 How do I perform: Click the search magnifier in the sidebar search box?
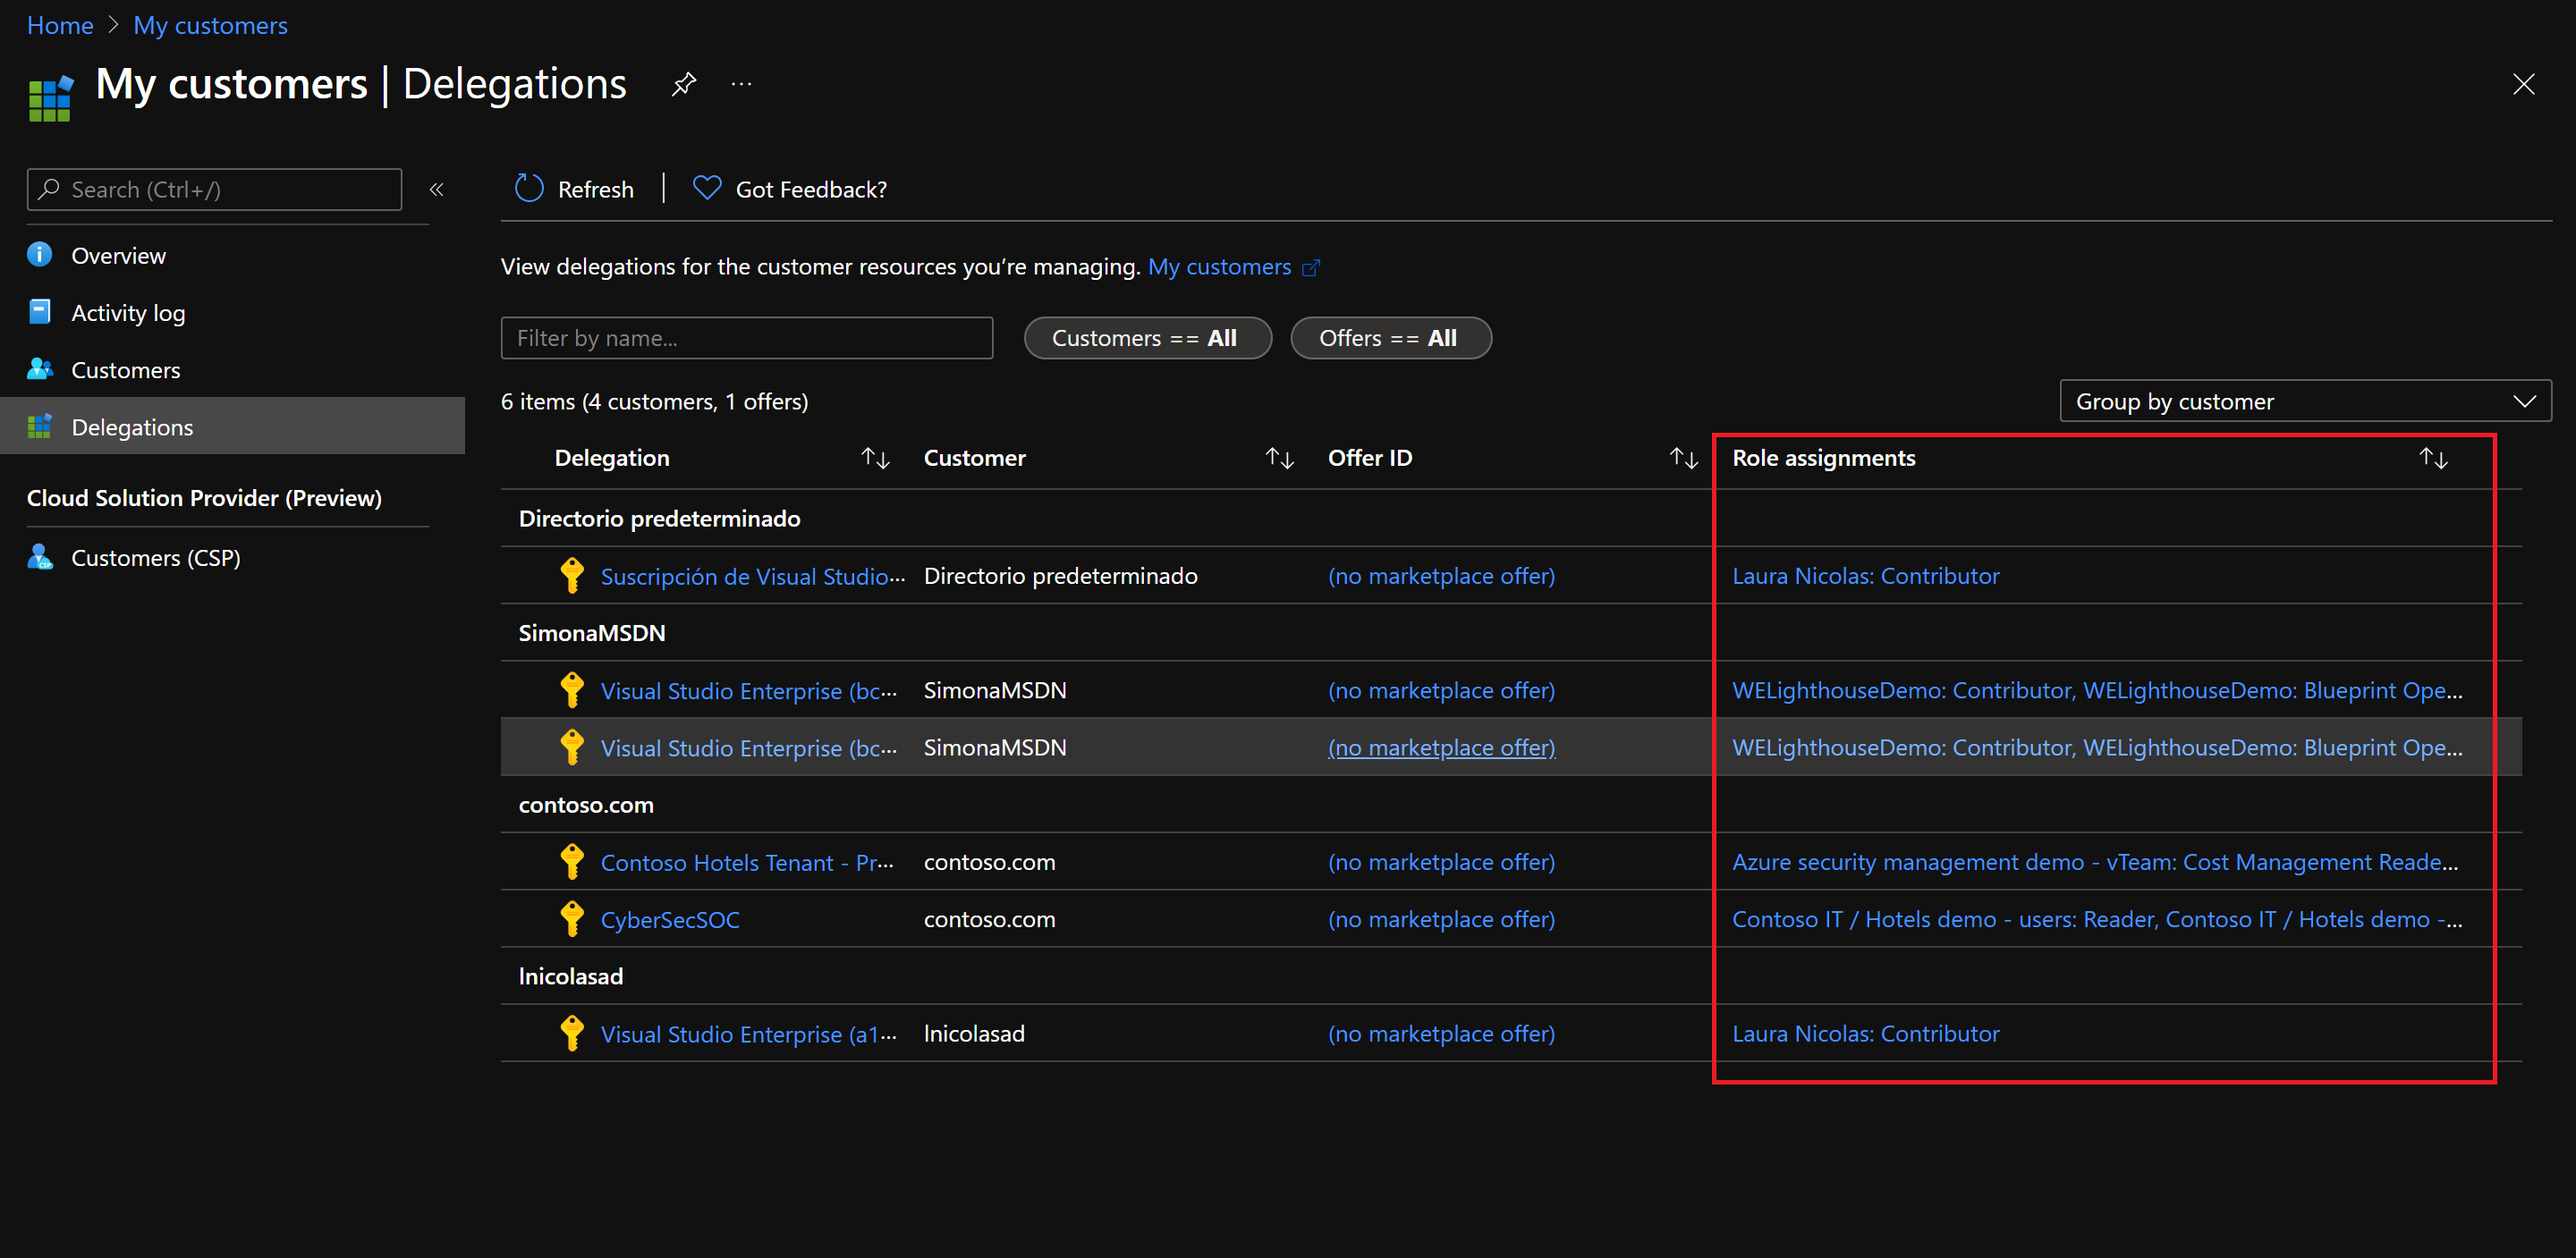tap(49, 189)
